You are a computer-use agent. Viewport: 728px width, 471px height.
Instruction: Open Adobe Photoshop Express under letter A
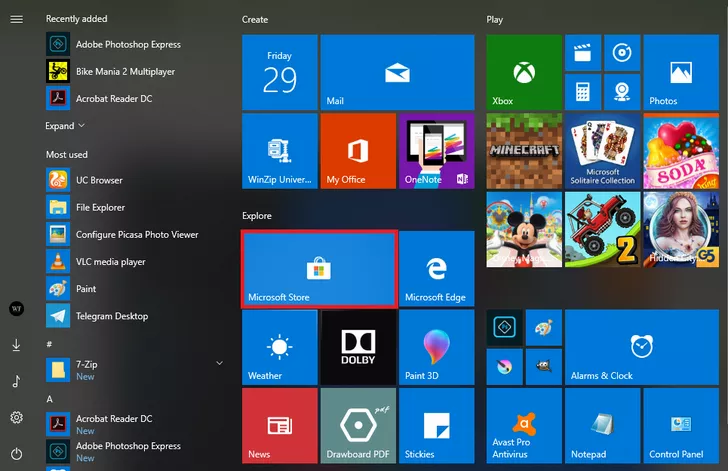[x=135, y=451]
